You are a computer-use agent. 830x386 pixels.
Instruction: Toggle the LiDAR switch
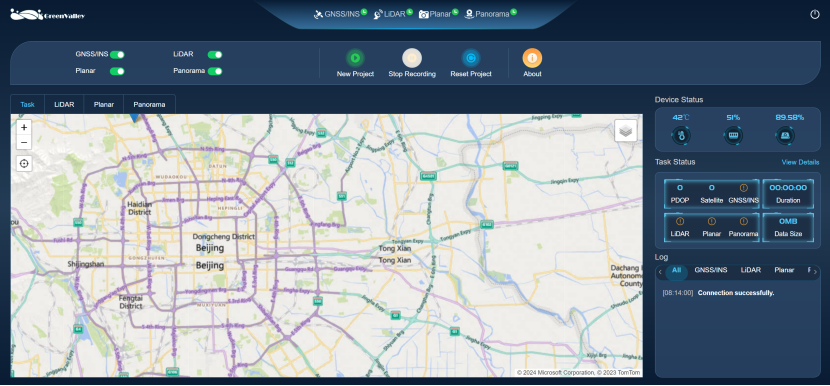pyautogui.click(x=215, y=55)
